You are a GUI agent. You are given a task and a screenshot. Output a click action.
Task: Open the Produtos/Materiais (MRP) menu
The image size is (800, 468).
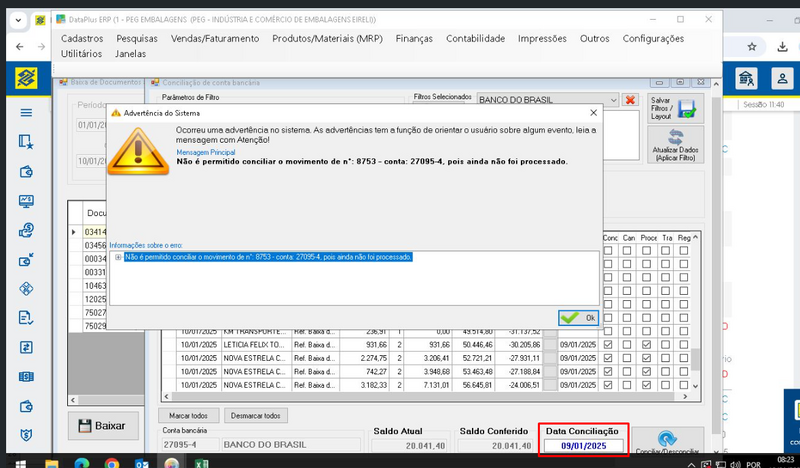tap(327, 38)
